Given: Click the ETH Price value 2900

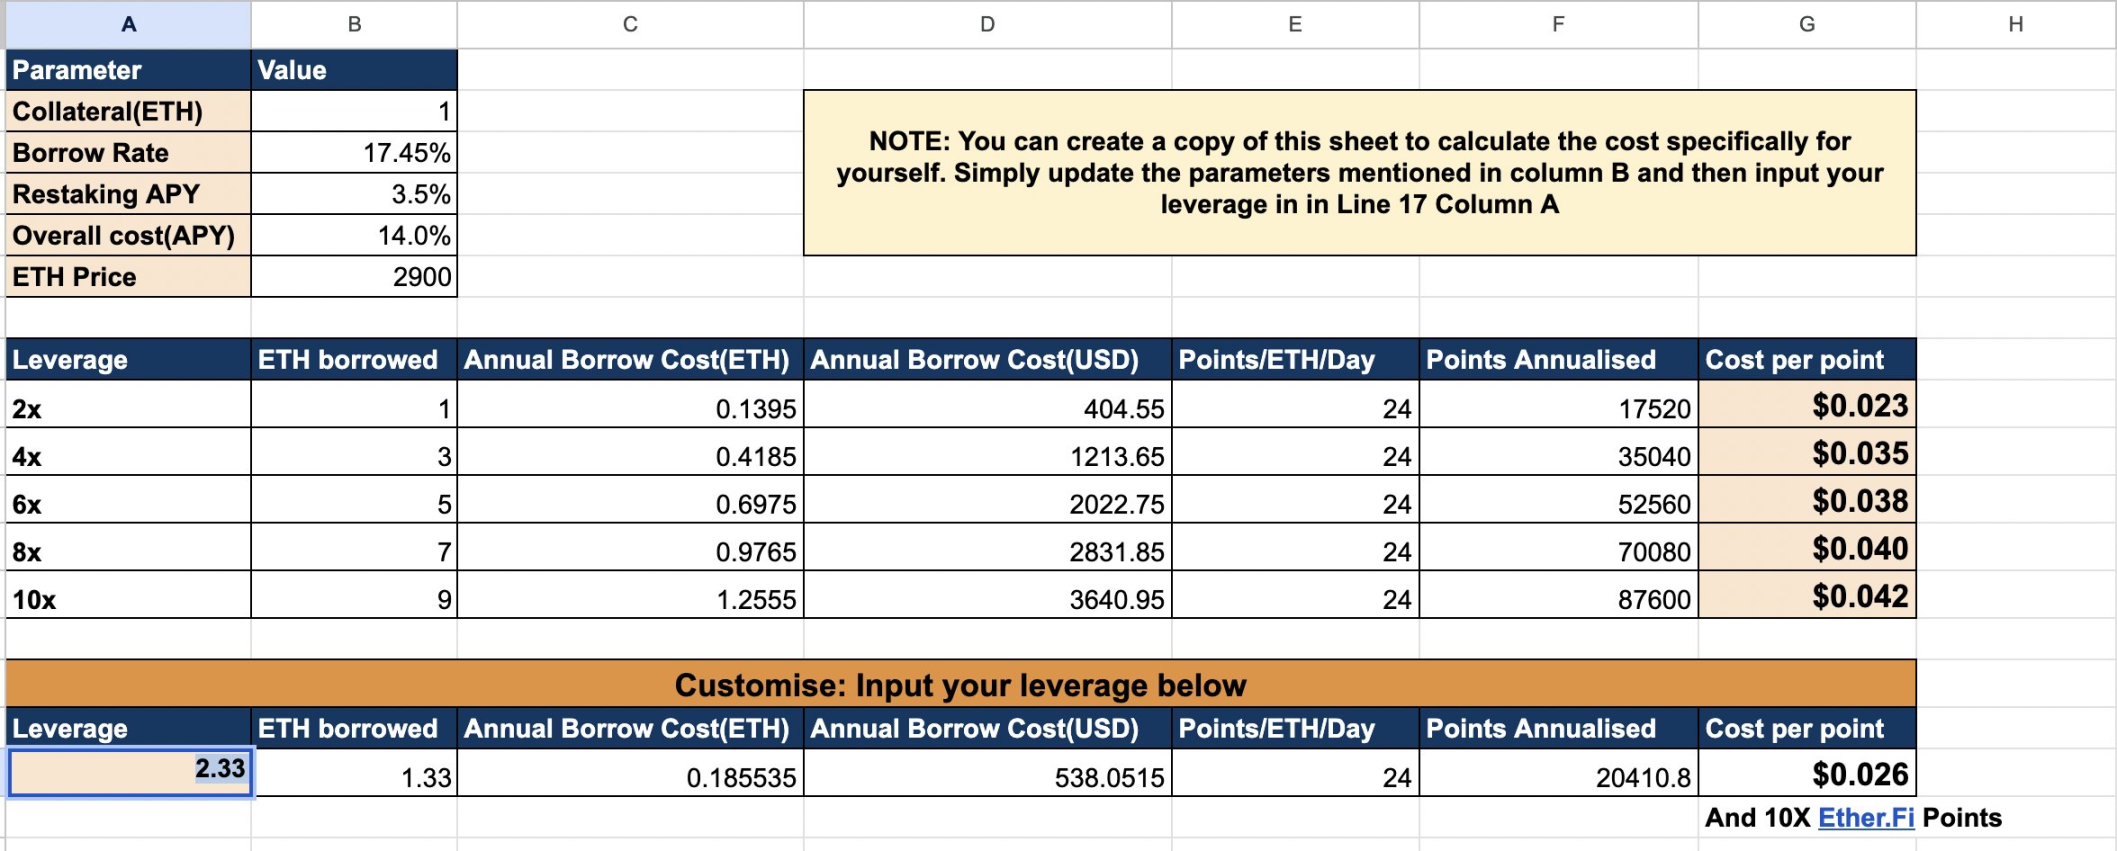Looking at the screenshot, I should (354, 276).
